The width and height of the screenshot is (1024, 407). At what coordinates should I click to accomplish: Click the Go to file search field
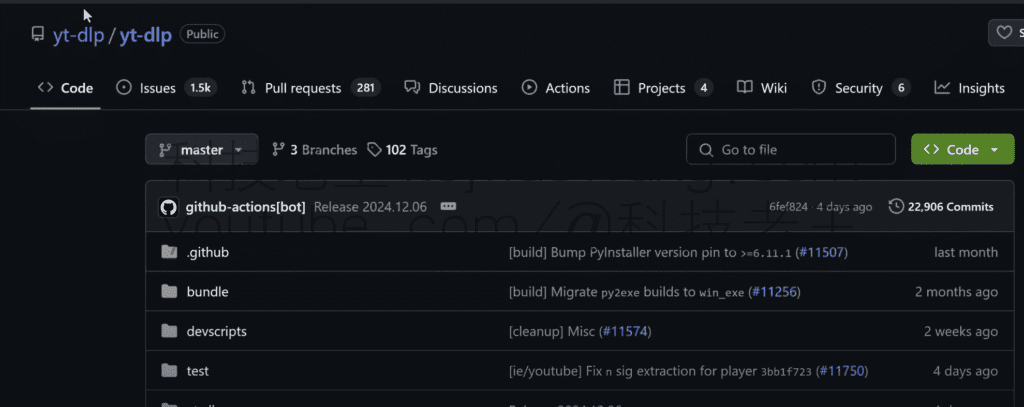click(x=790, y=150)
